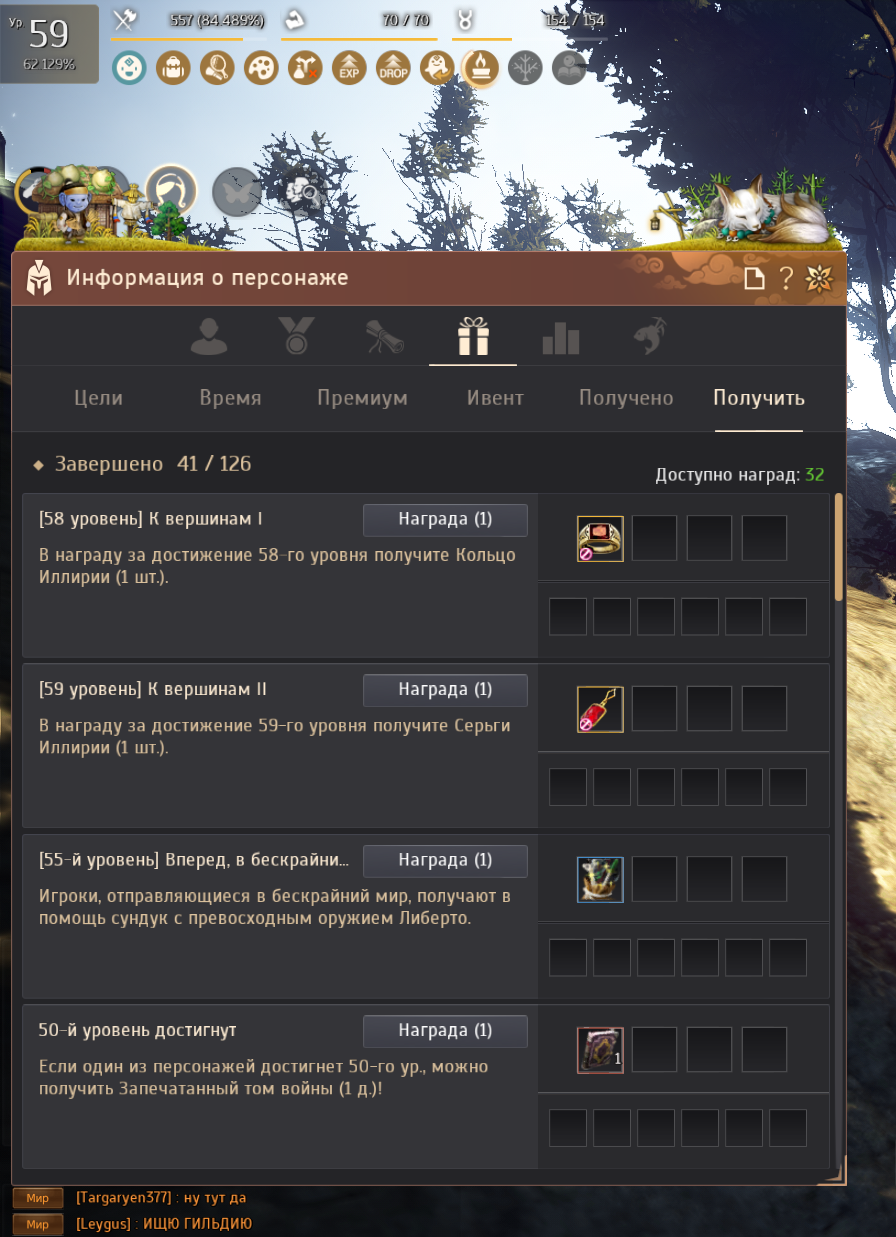Viewport: 896px width, 1237px height.
Task: Click the backpack inventory buff icon
Action: pos(173,68)
